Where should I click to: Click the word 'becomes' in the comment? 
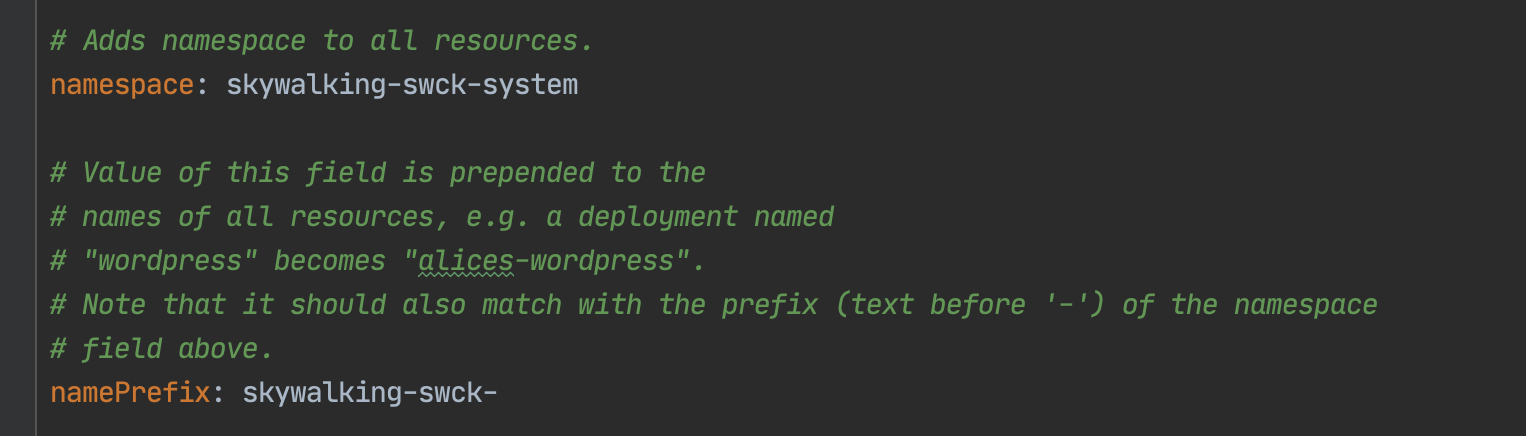pyautogui.click(x=330, y=261)
